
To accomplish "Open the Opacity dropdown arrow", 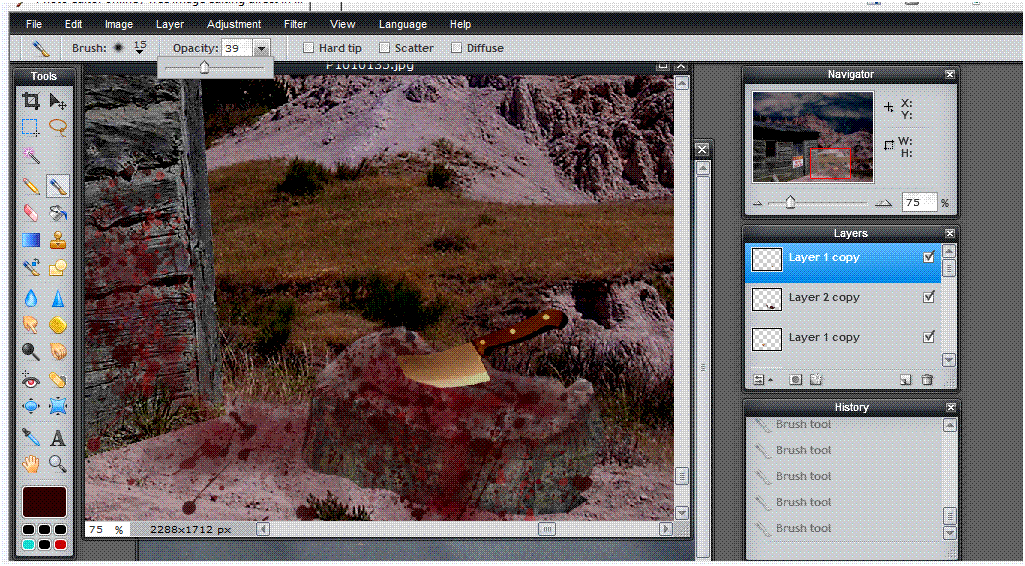I will (262, 48).
